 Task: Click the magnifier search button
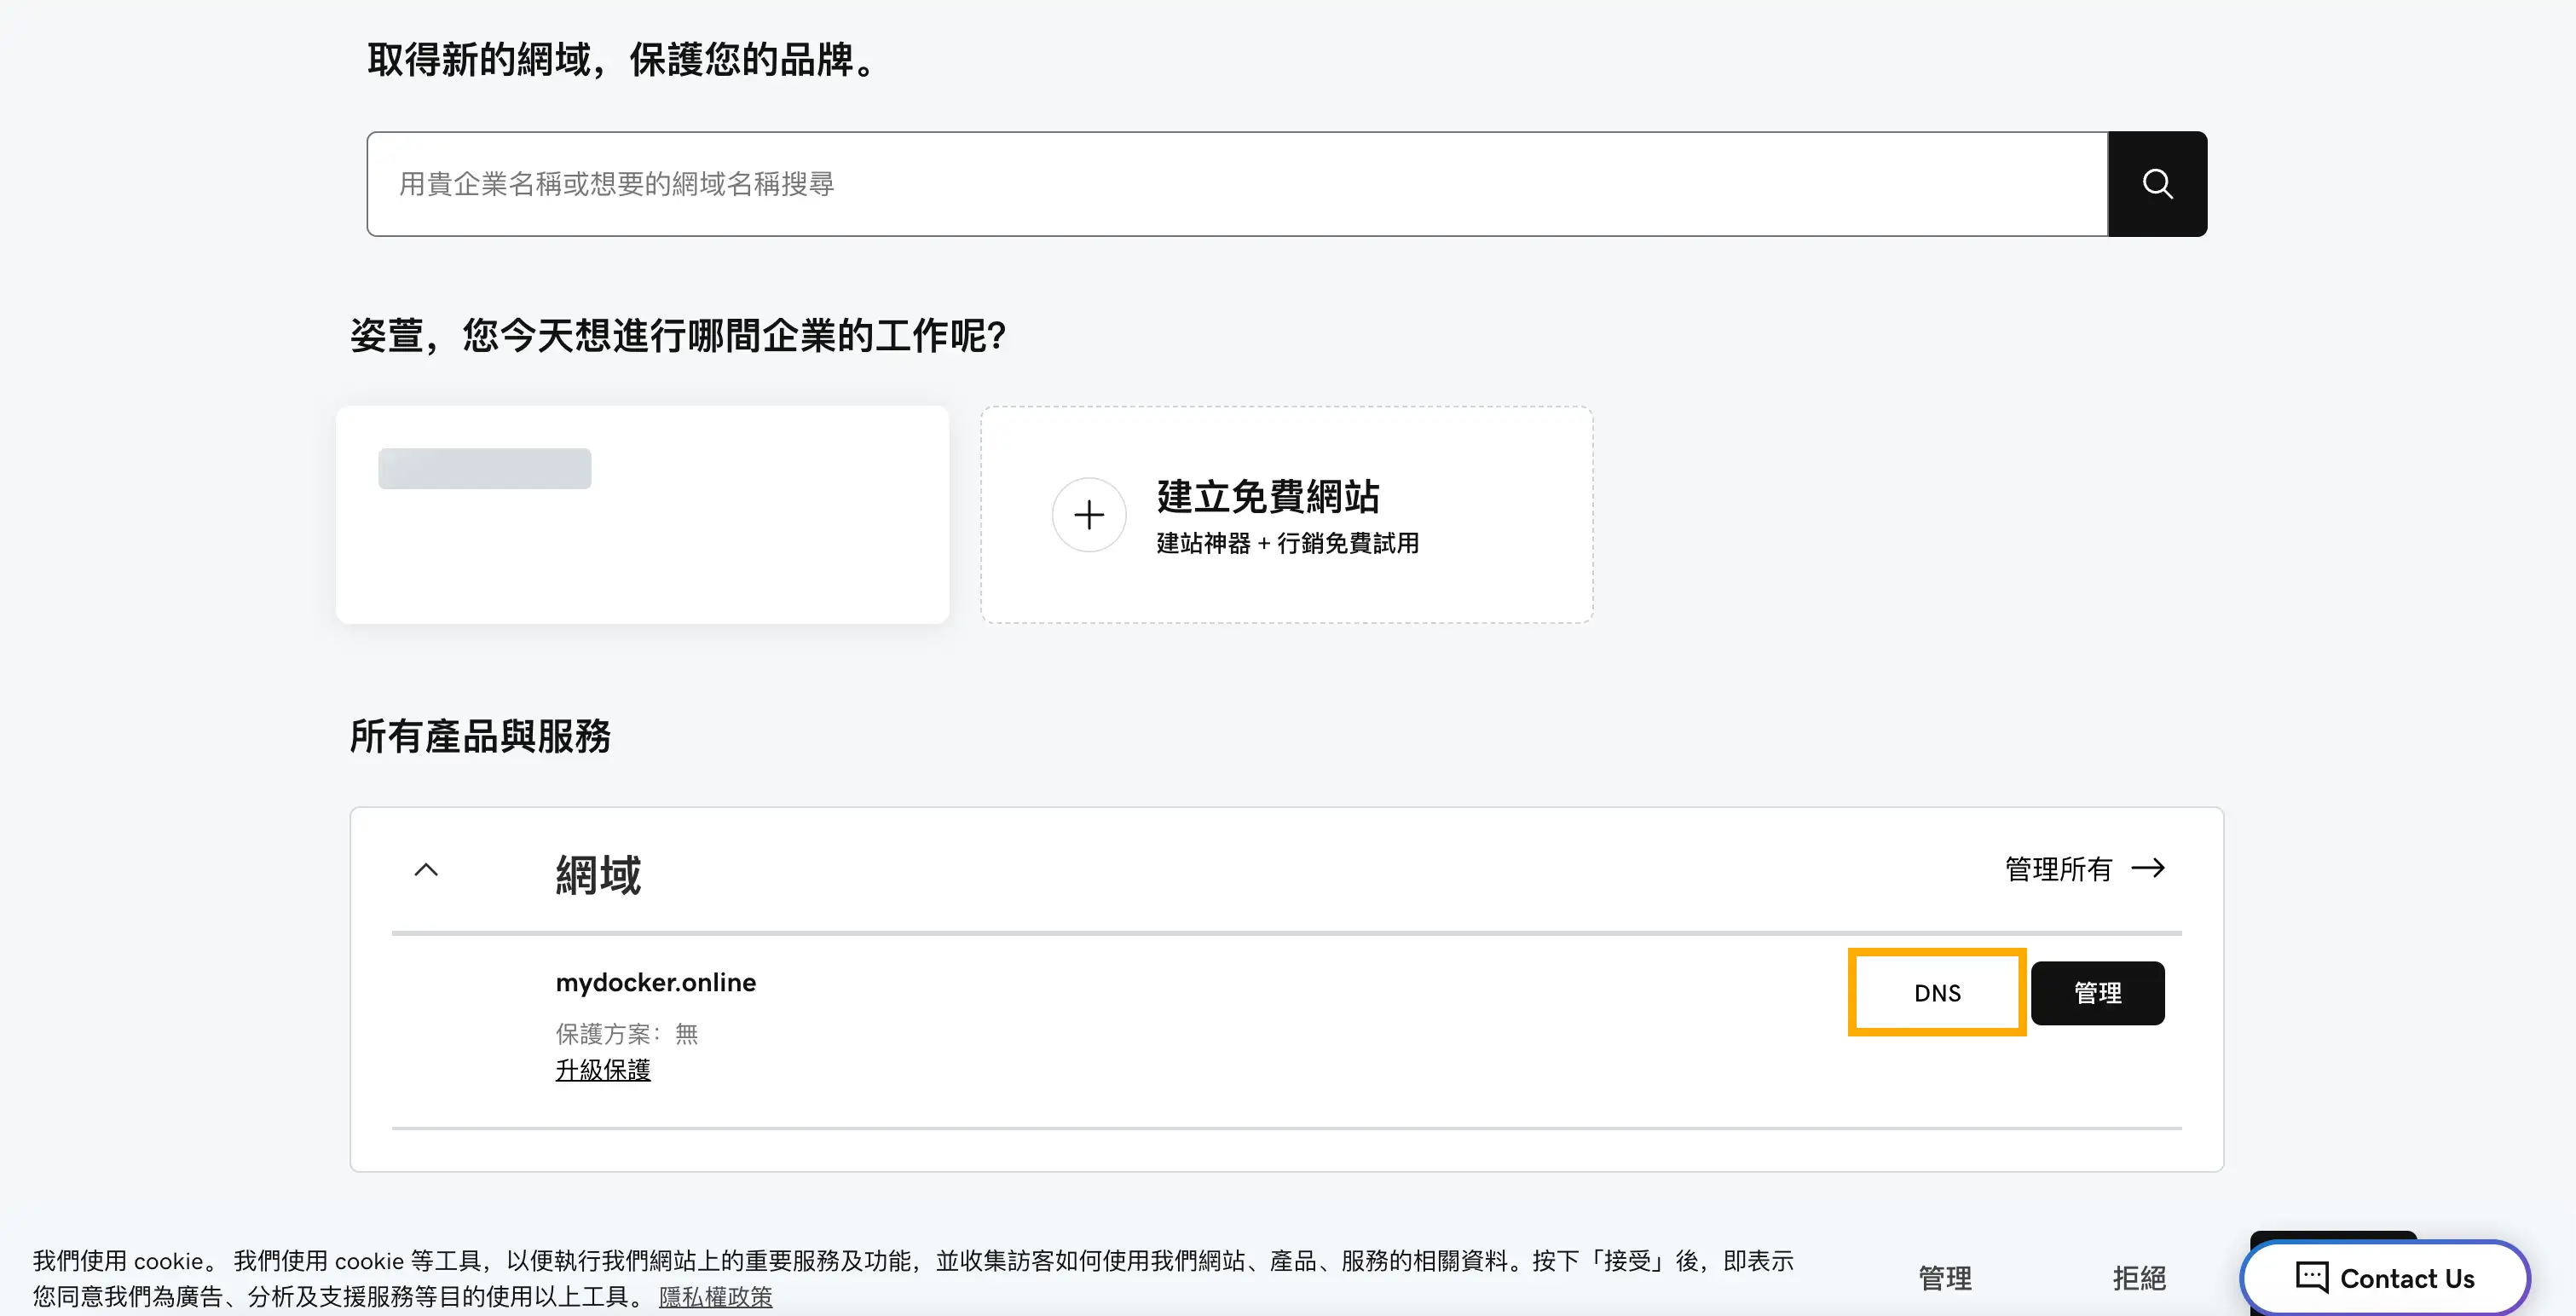click(x=2157, y=184)
